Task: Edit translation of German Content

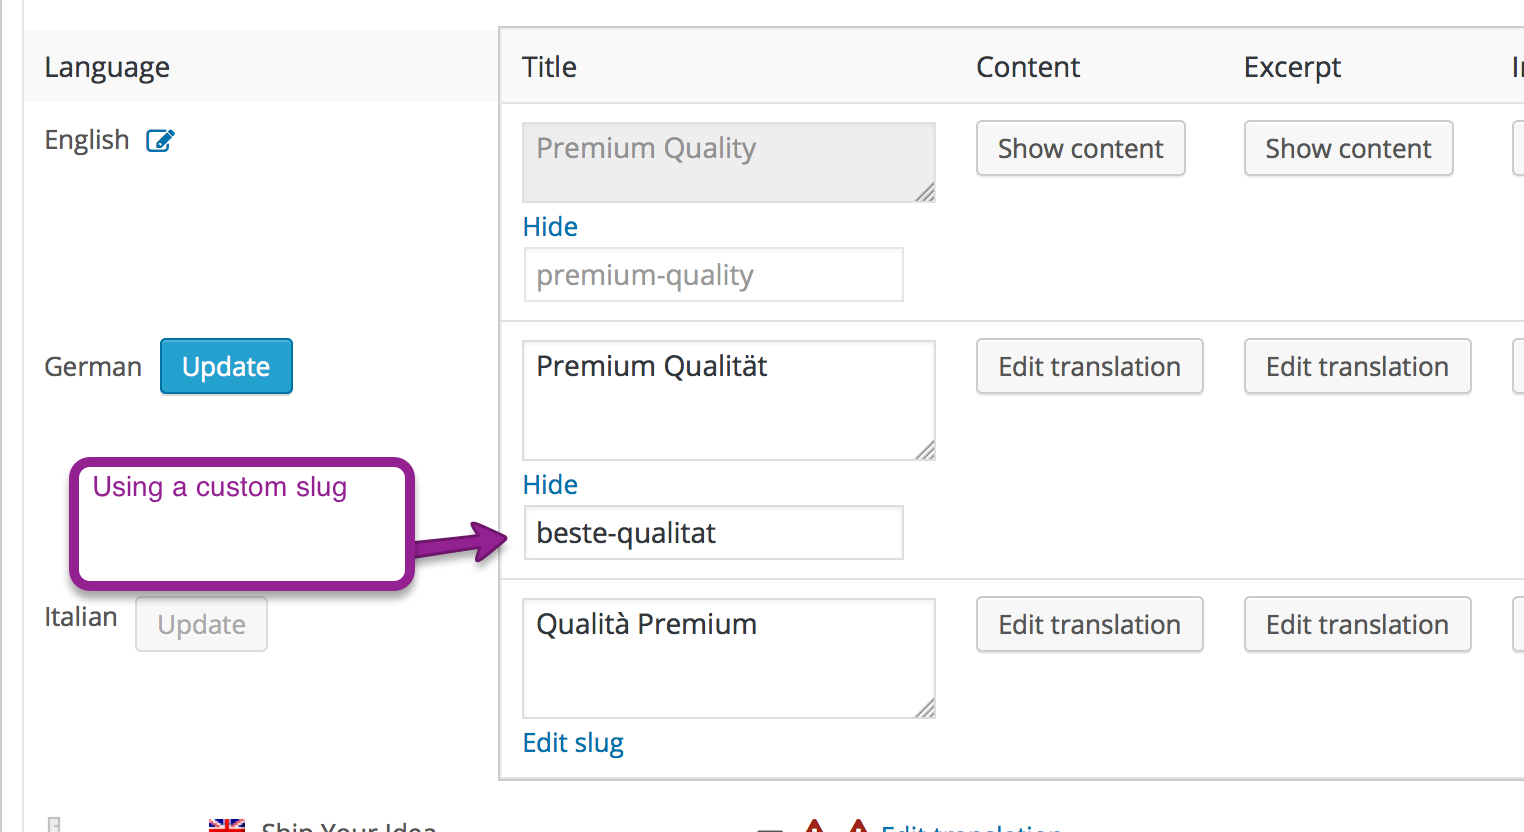Action: click(x=1089, y=367)
